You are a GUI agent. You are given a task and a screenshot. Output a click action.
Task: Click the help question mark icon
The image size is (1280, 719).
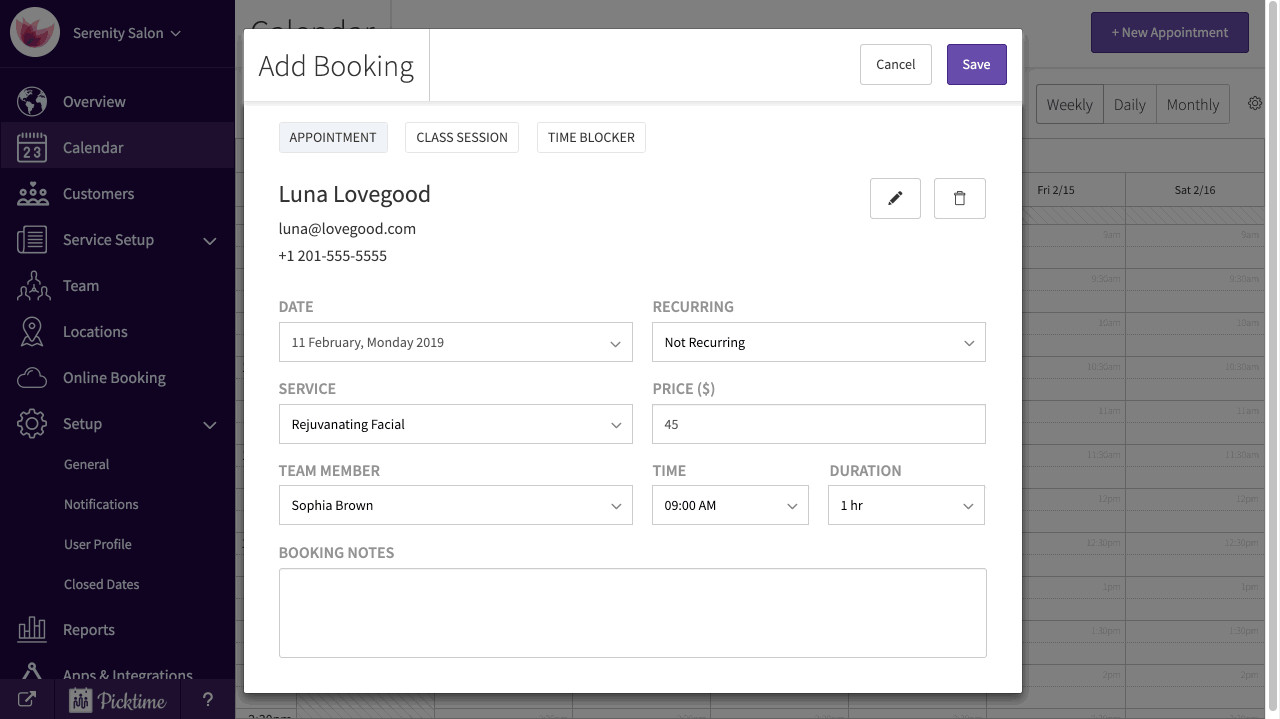[208, 700]
